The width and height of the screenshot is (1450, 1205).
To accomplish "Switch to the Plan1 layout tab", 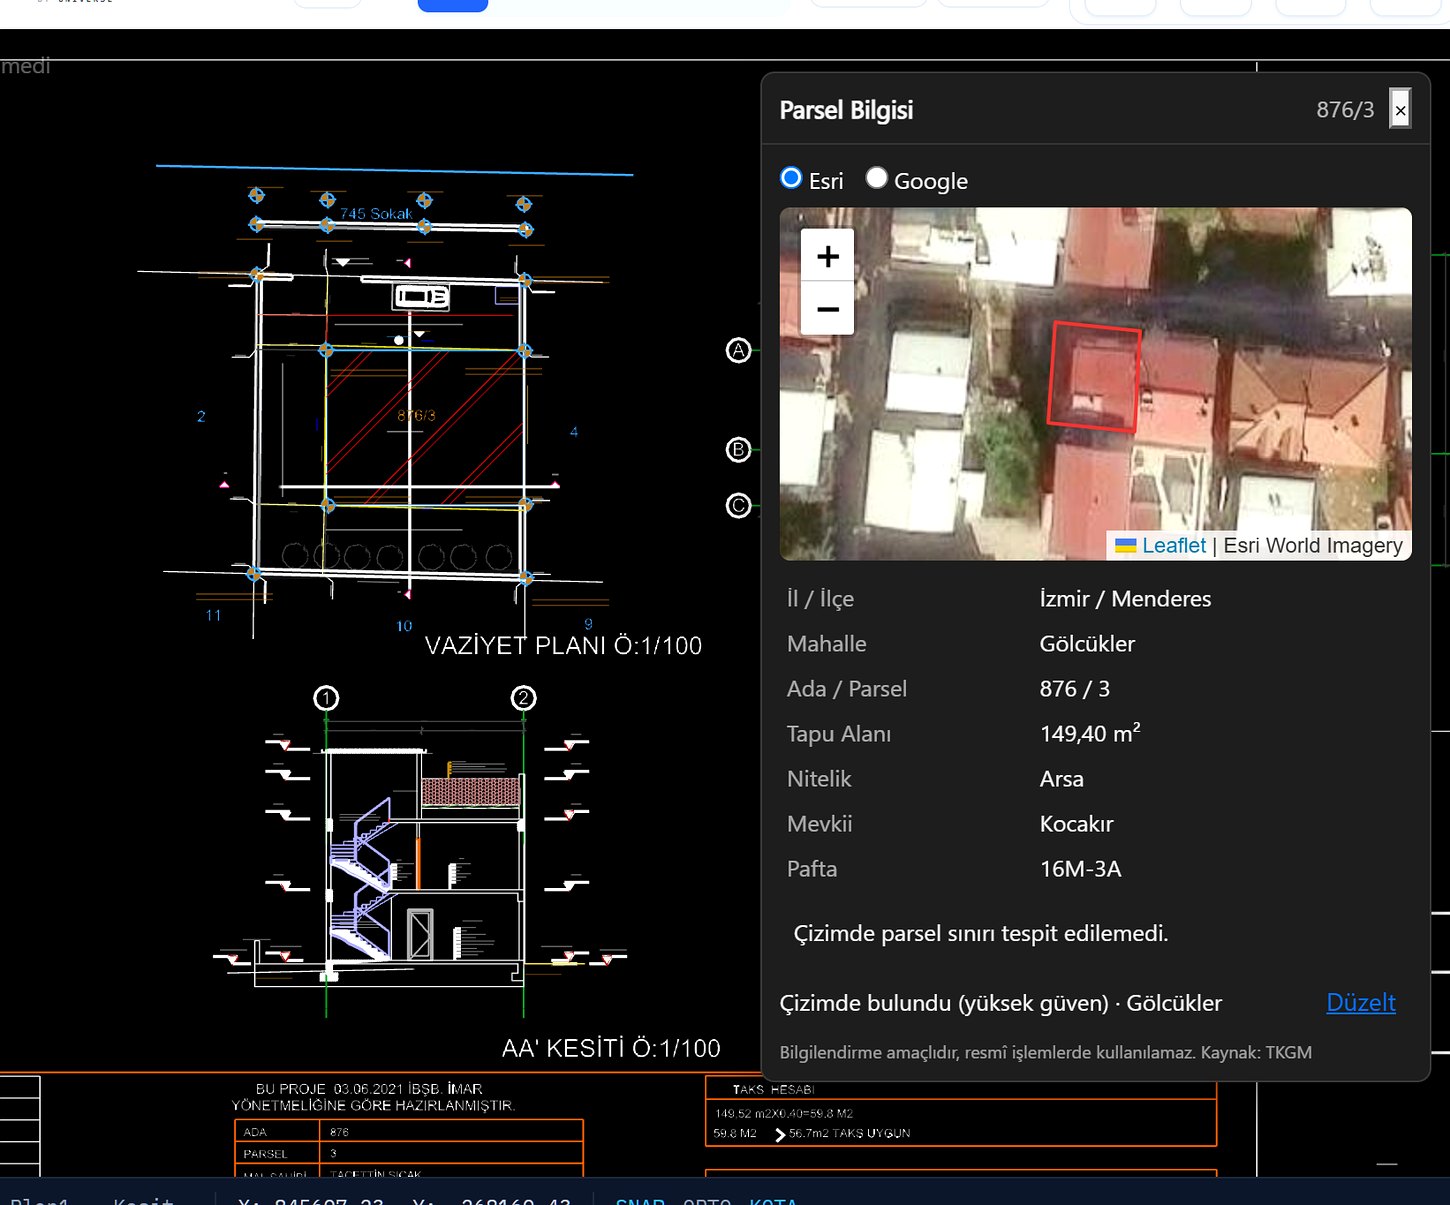I will 39,1200.
